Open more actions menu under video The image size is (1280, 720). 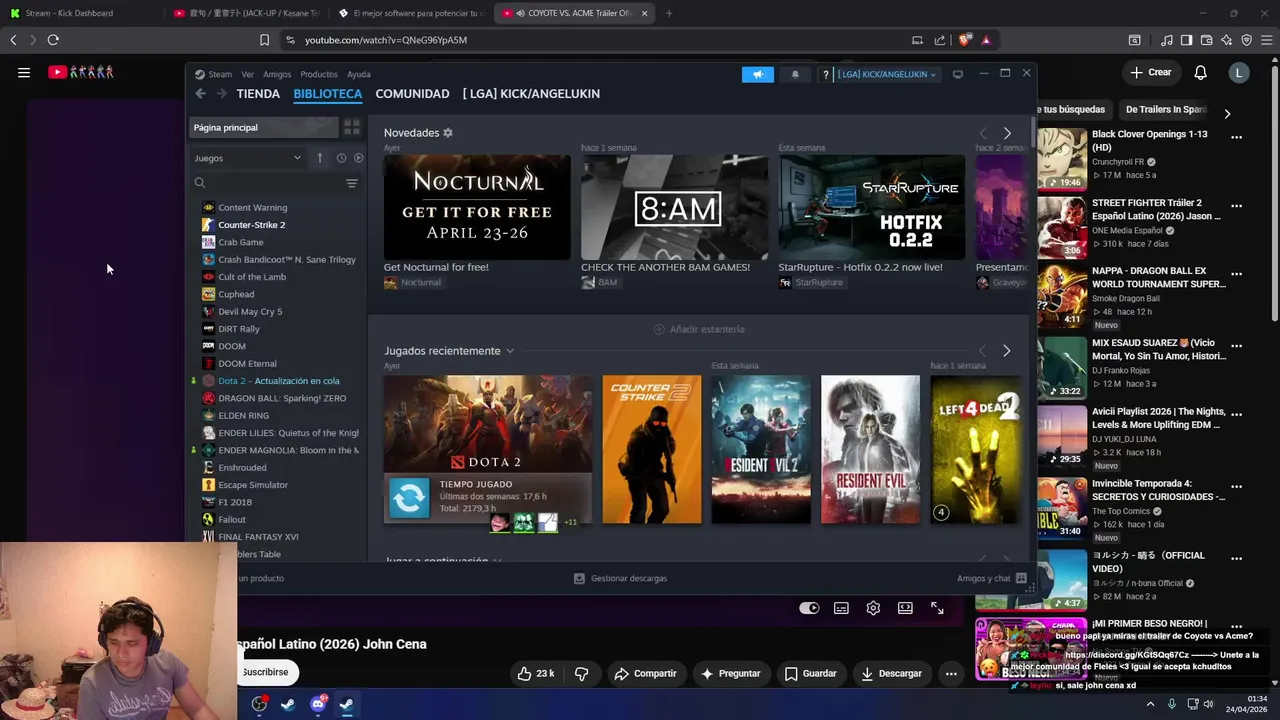951,673
